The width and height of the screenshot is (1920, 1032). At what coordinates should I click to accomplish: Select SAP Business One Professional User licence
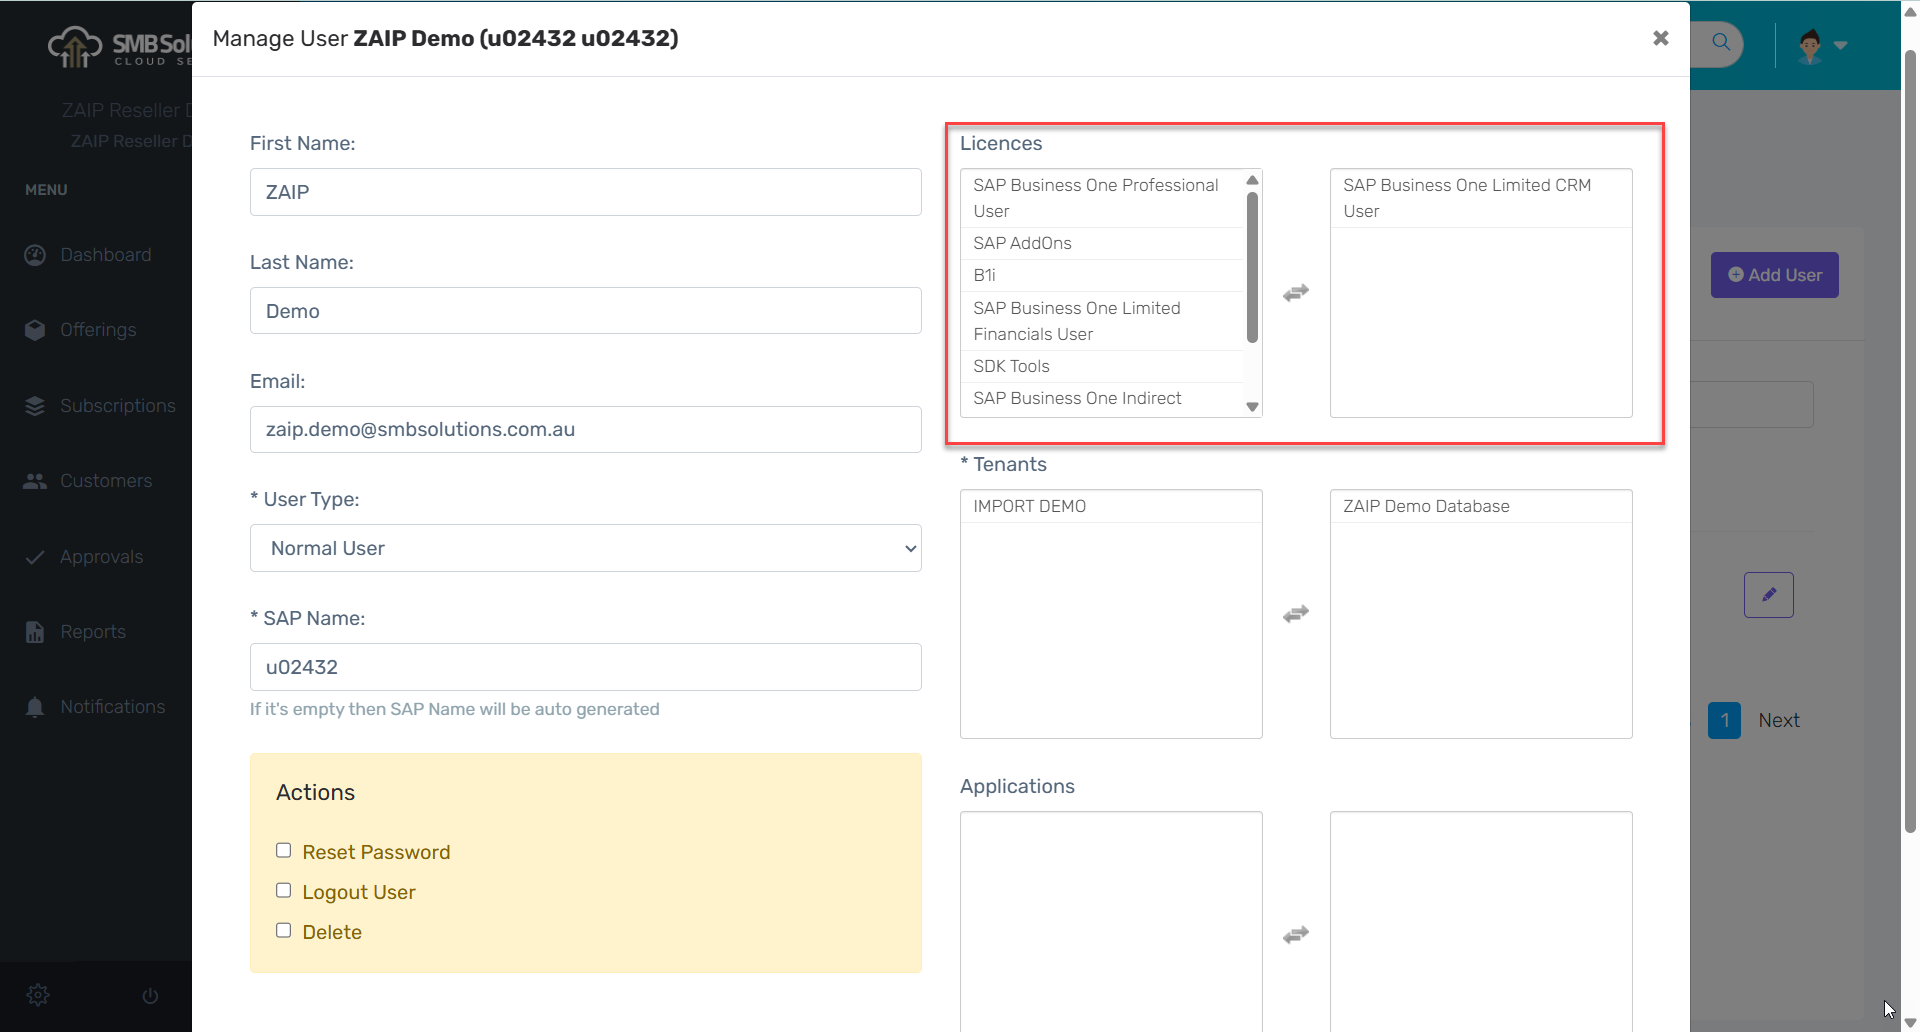[x=1102, y=198]
